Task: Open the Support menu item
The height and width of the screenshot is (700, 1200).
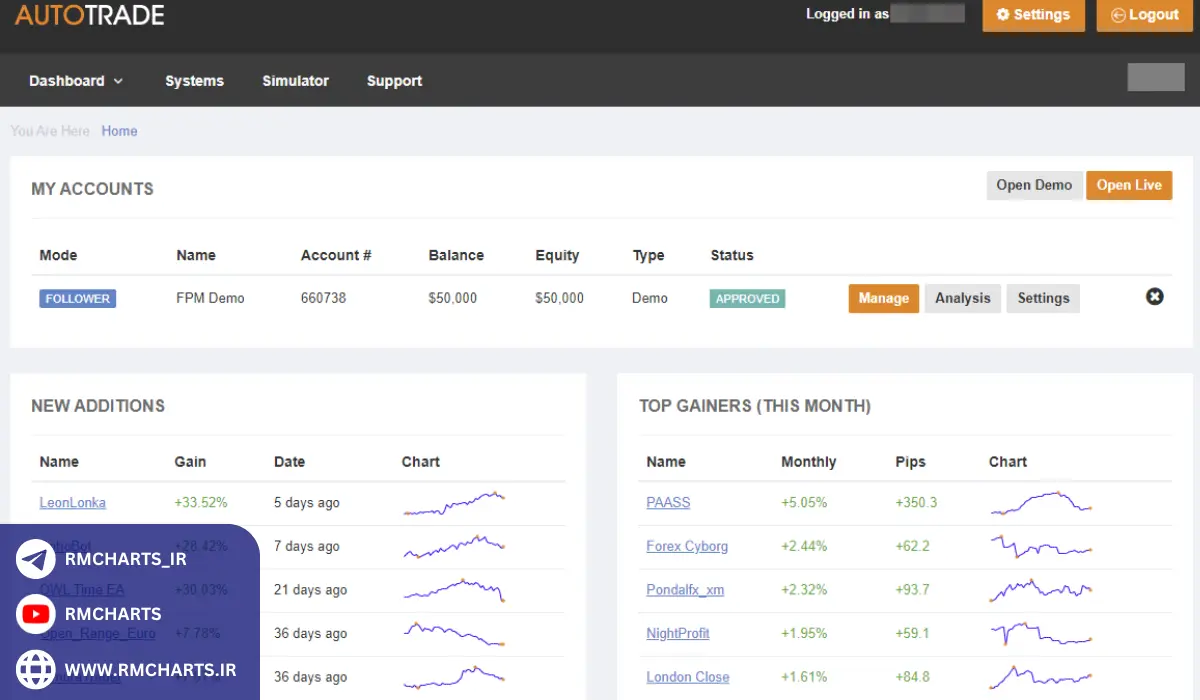Action: (x=394, y=81)
